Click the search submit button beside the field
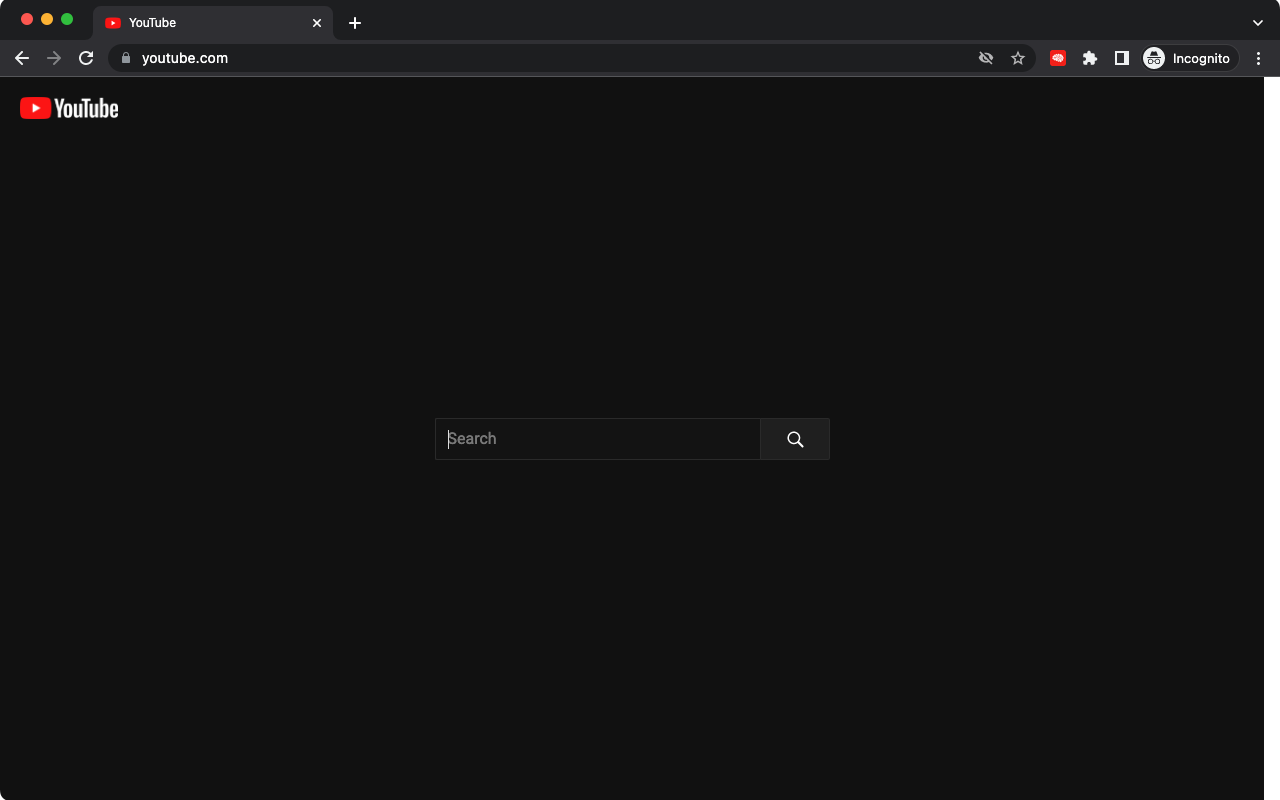The height and width of the screenshot is (800, 1280). pos(795,439)
